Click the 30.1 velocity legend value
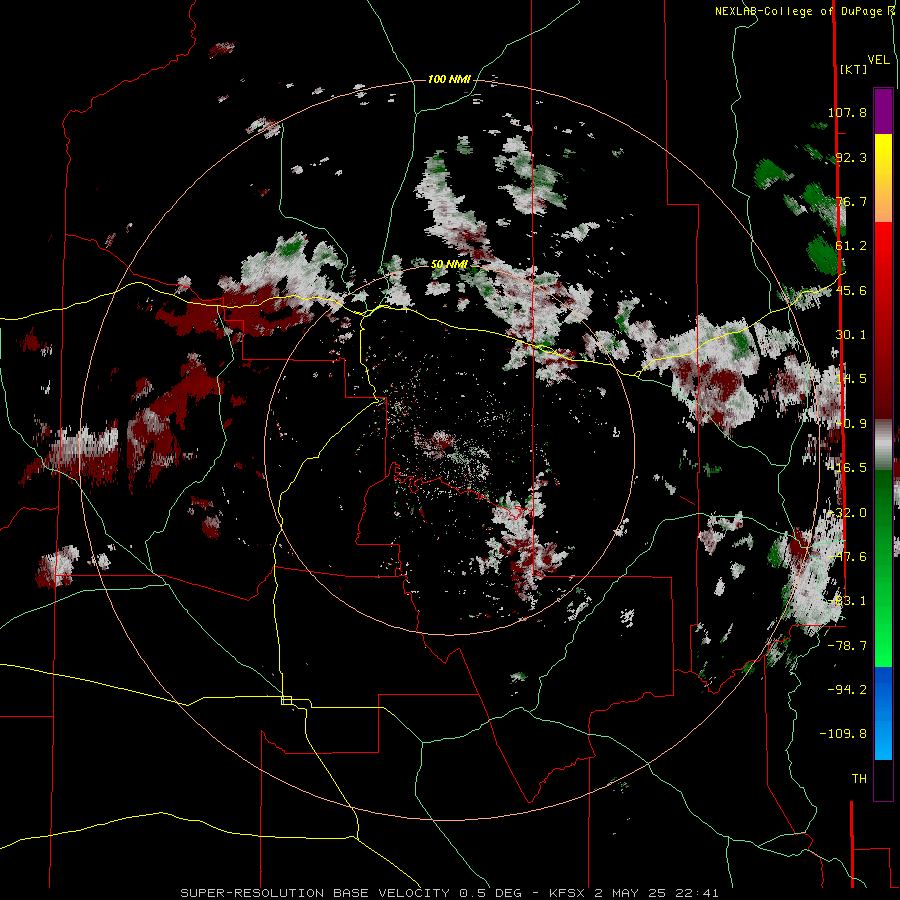This screenshot has height=900, width=900. pos(851,335)
